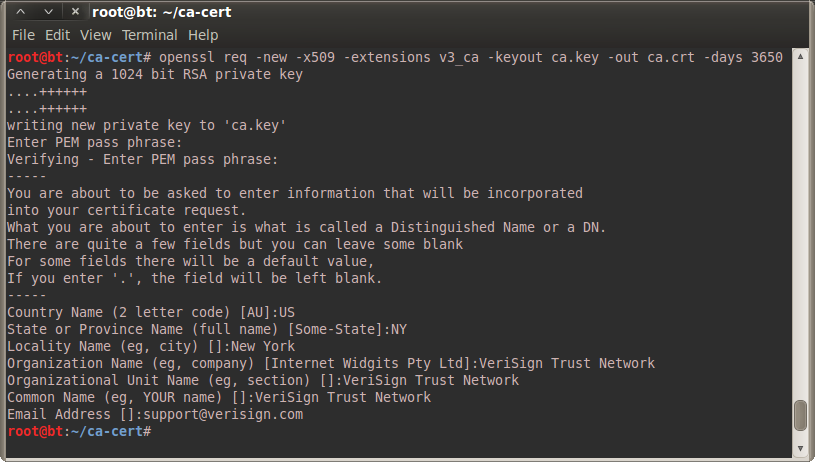Click the vertical scrollbar thumb

point(800,416)
